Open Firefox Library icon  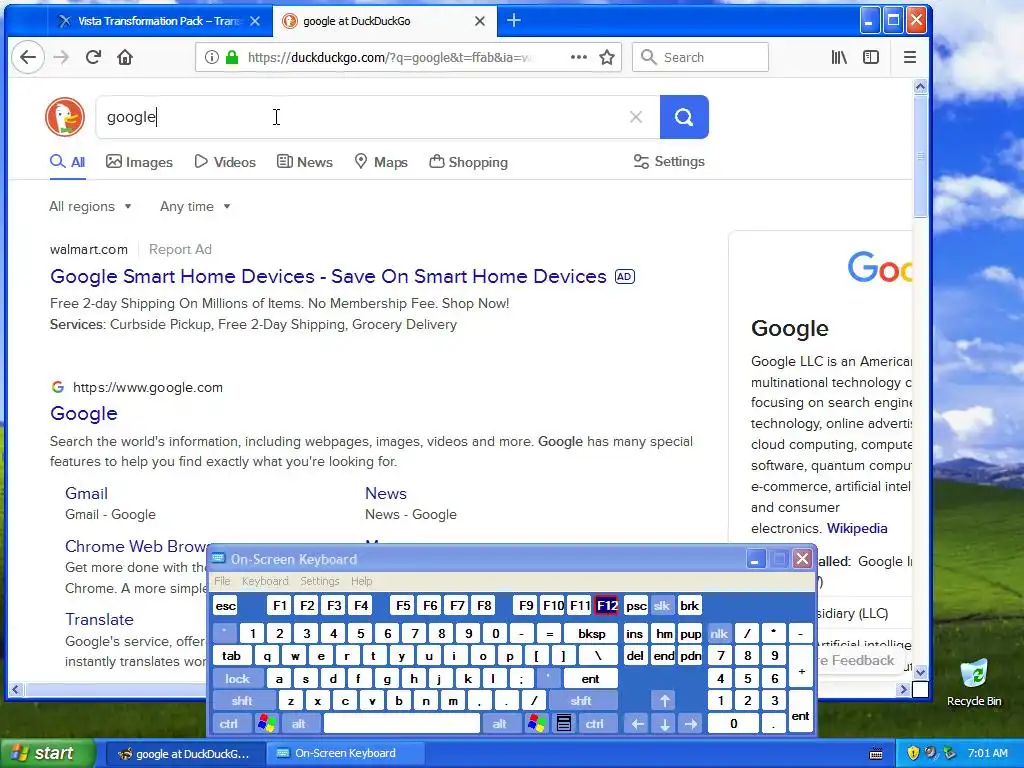[839, 57]
